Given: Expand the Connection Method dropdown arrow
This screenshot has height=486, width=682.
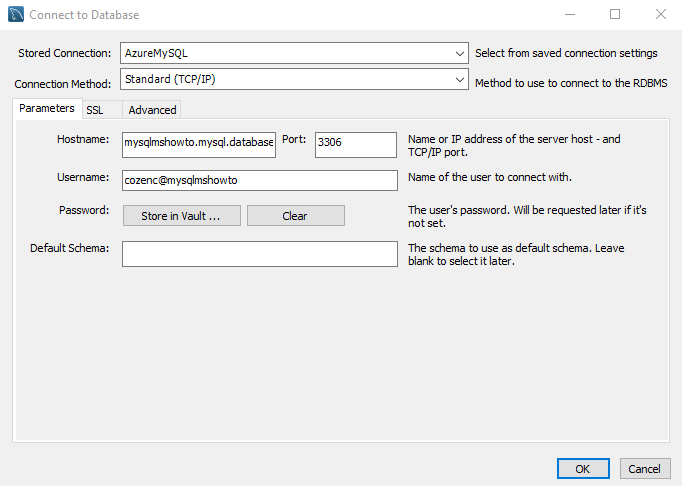Looking at the screenshot, I should pyautogui.click(x=459, y=80).
